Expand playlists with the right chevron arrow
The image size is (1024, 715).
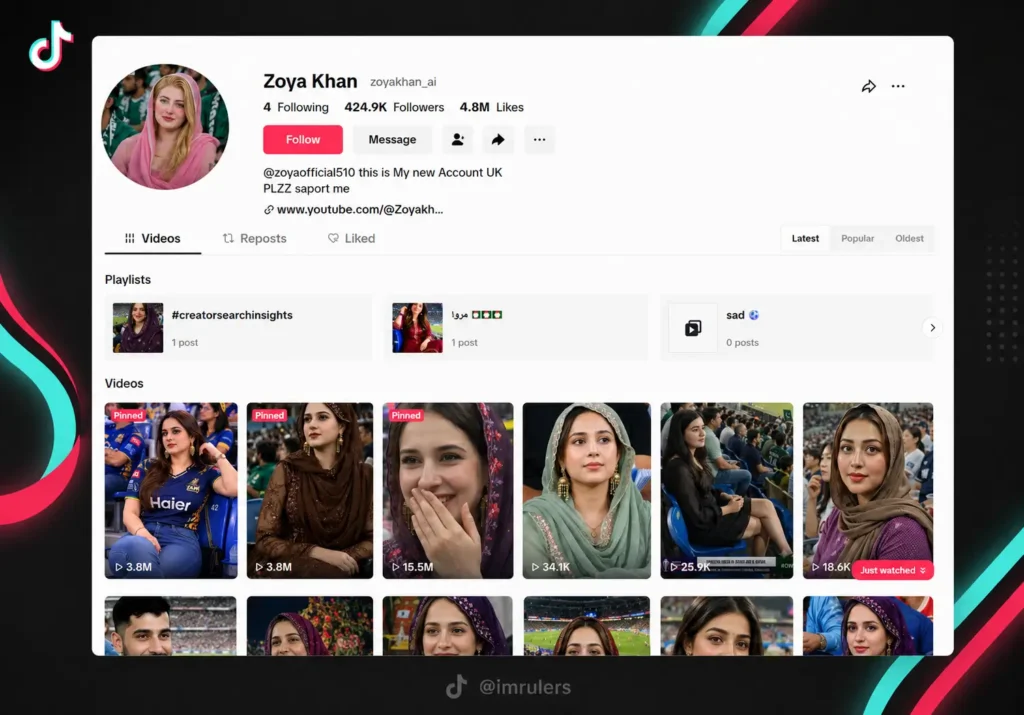point(932,328)
